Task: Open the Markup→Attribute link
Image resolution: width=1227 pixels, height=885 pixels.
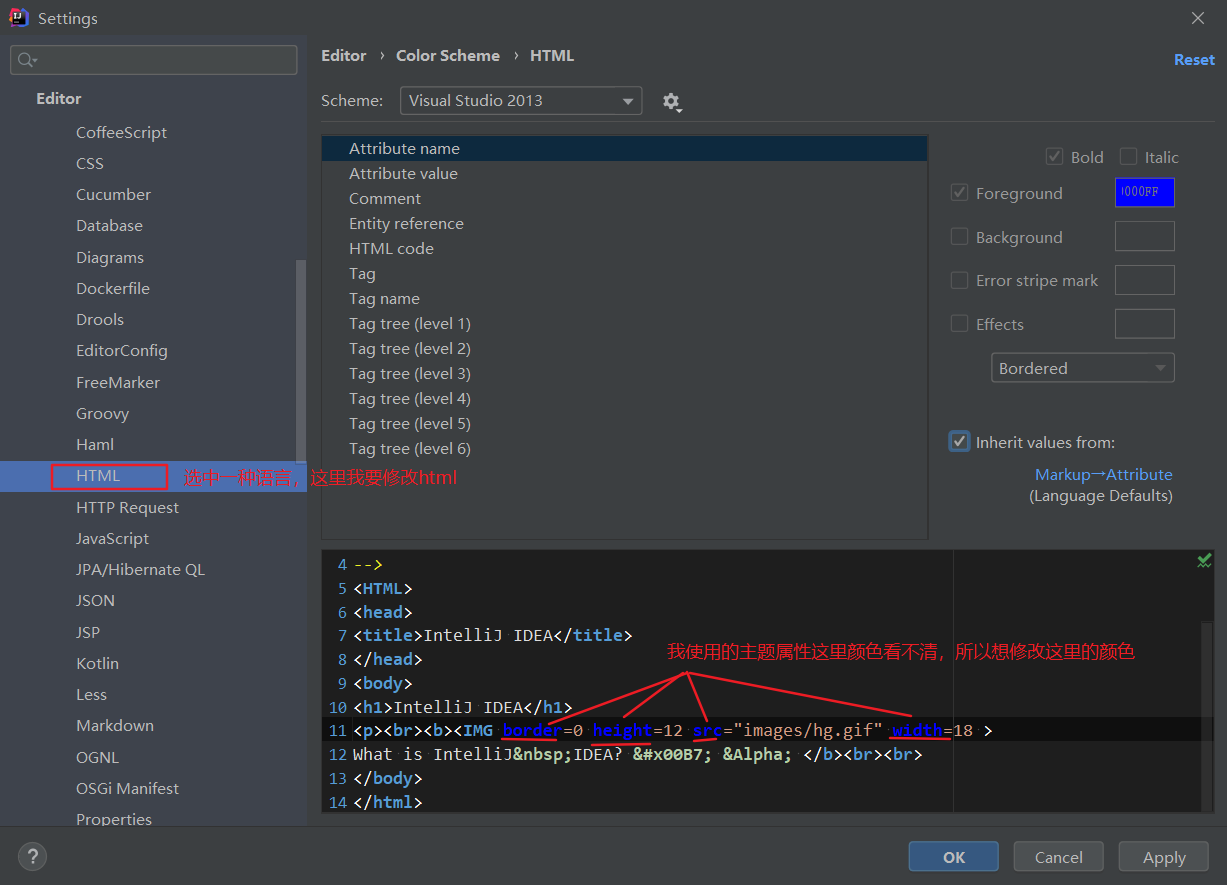Action: [1103, 474]
